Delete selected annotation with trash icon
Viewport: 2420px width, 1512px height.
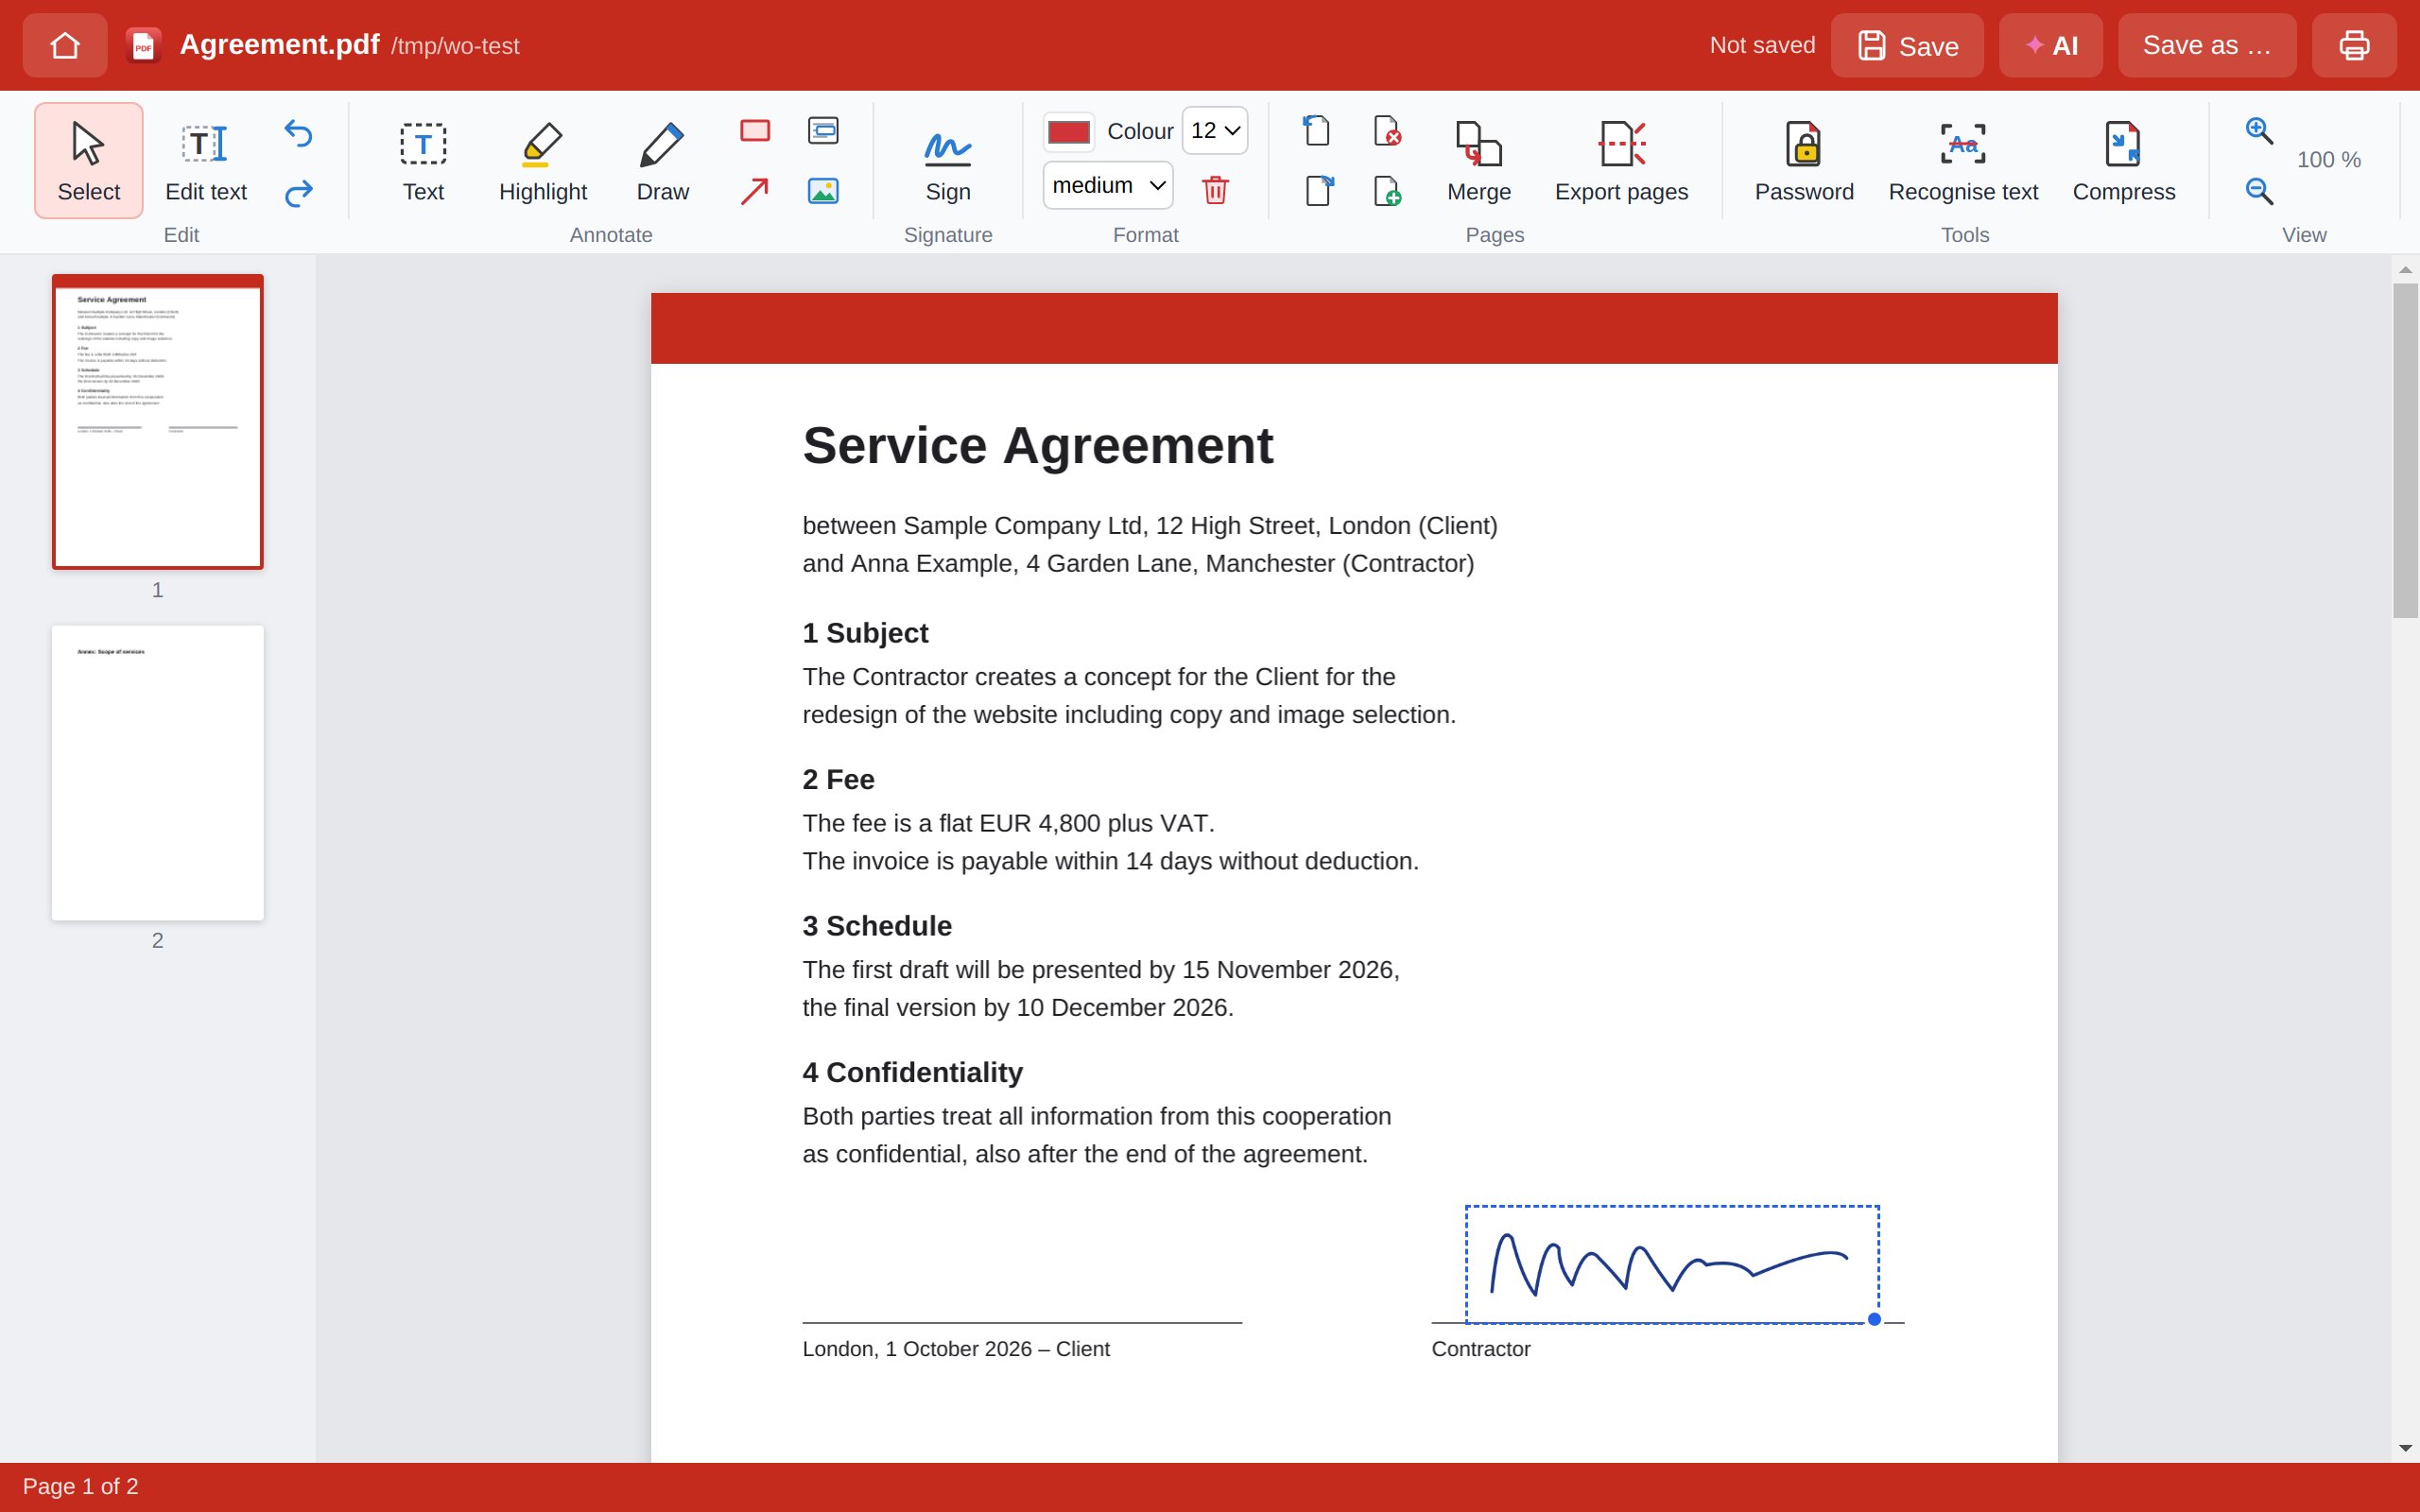click(x=1215, y=189)
